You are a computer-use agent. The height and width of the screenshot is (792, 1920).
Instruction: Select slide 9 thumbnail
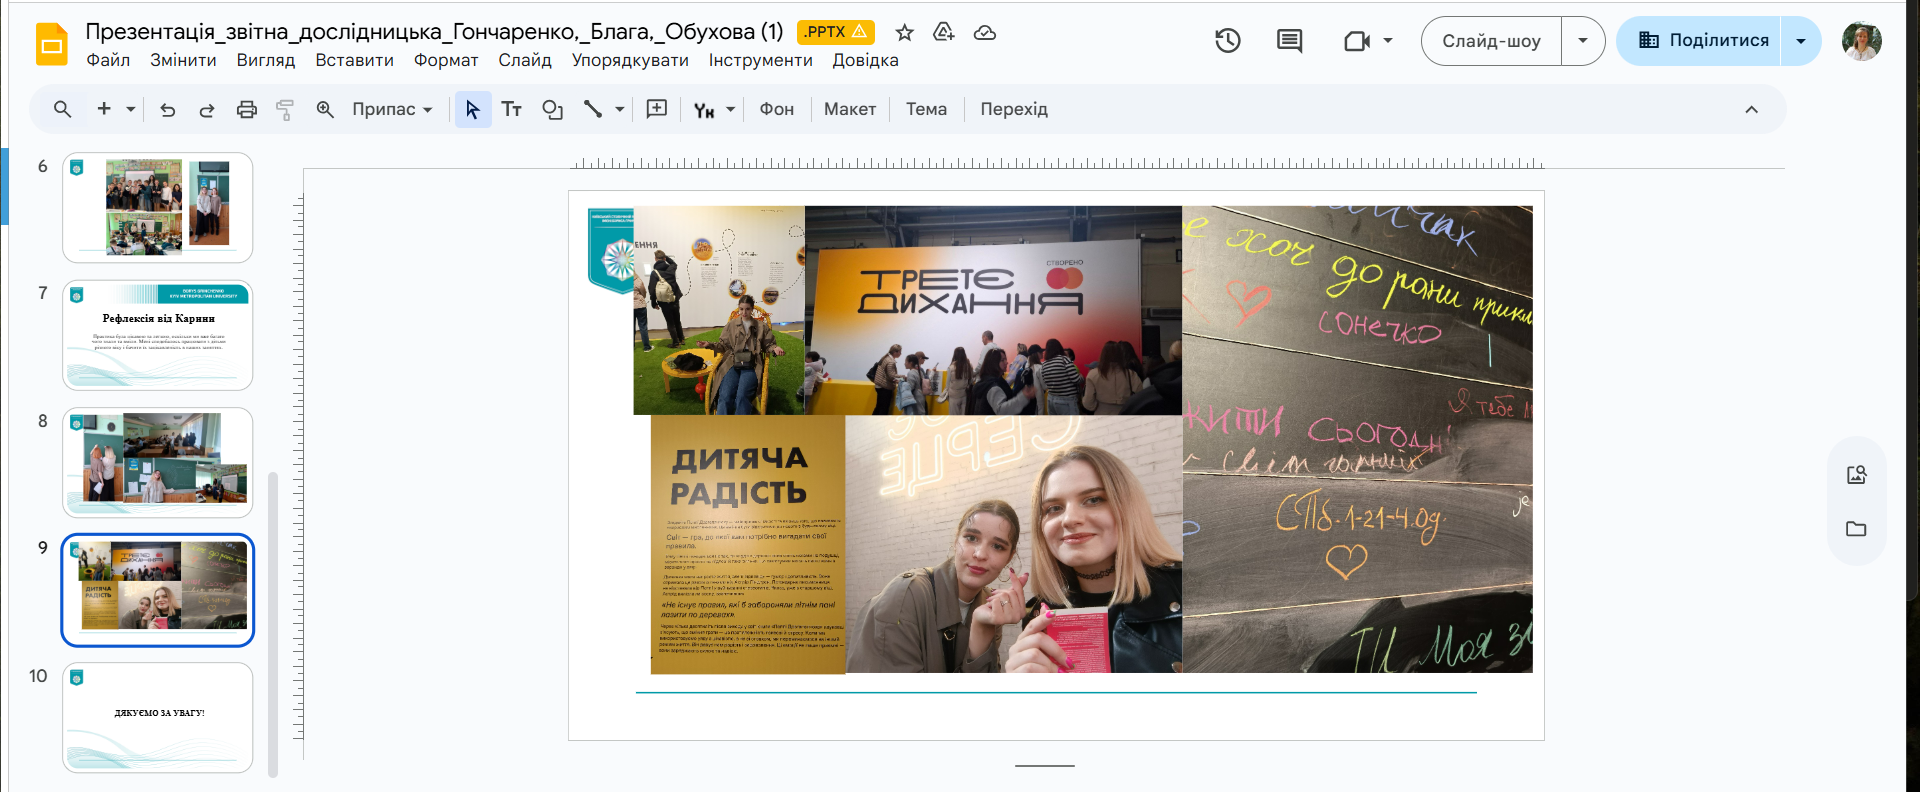(x=158, y=590)
